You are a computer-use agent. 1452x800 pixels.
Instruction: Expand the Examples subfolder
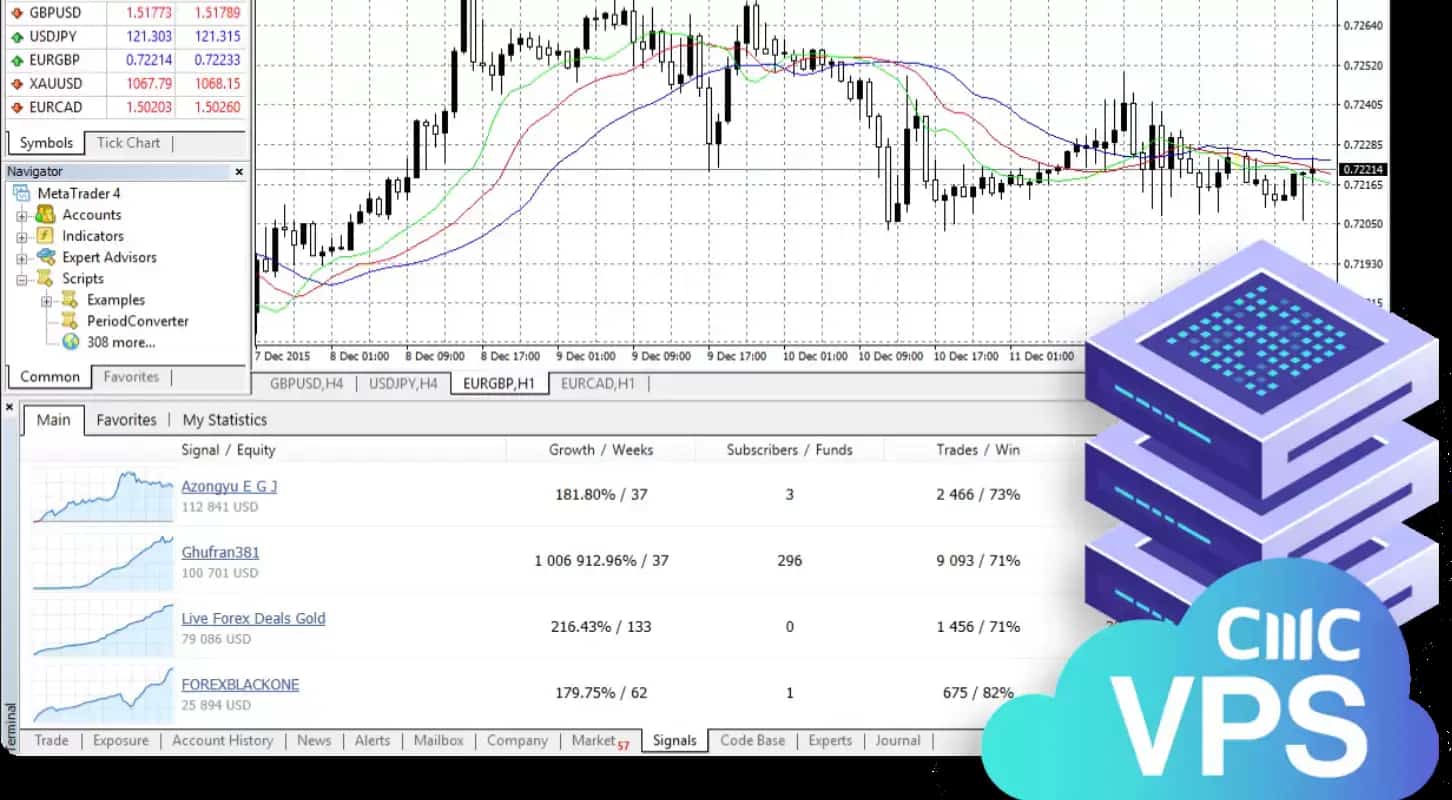[x=46, y=301]
